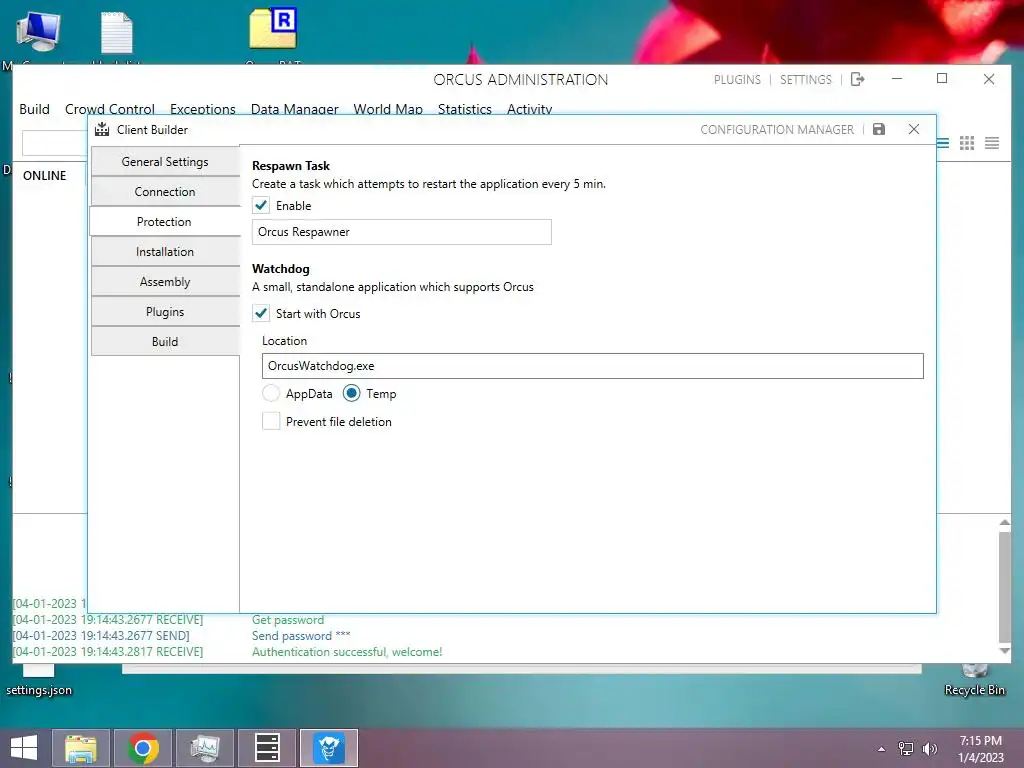The width and height of the screenshot is (1024, 768).
Task: Click the Orcus app icon in taskbar
Action: click(x=329, y=748)
